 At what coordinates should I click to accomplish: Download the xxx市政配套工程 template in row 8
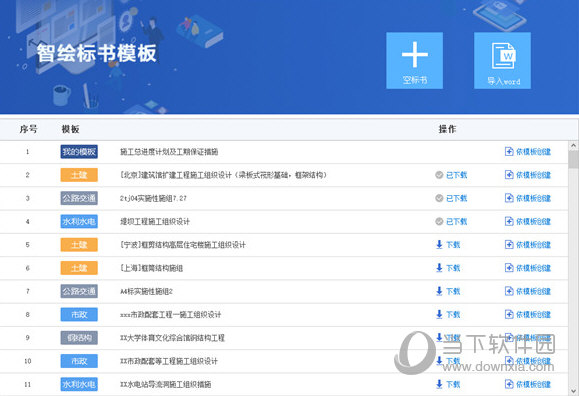click(448, 314)
